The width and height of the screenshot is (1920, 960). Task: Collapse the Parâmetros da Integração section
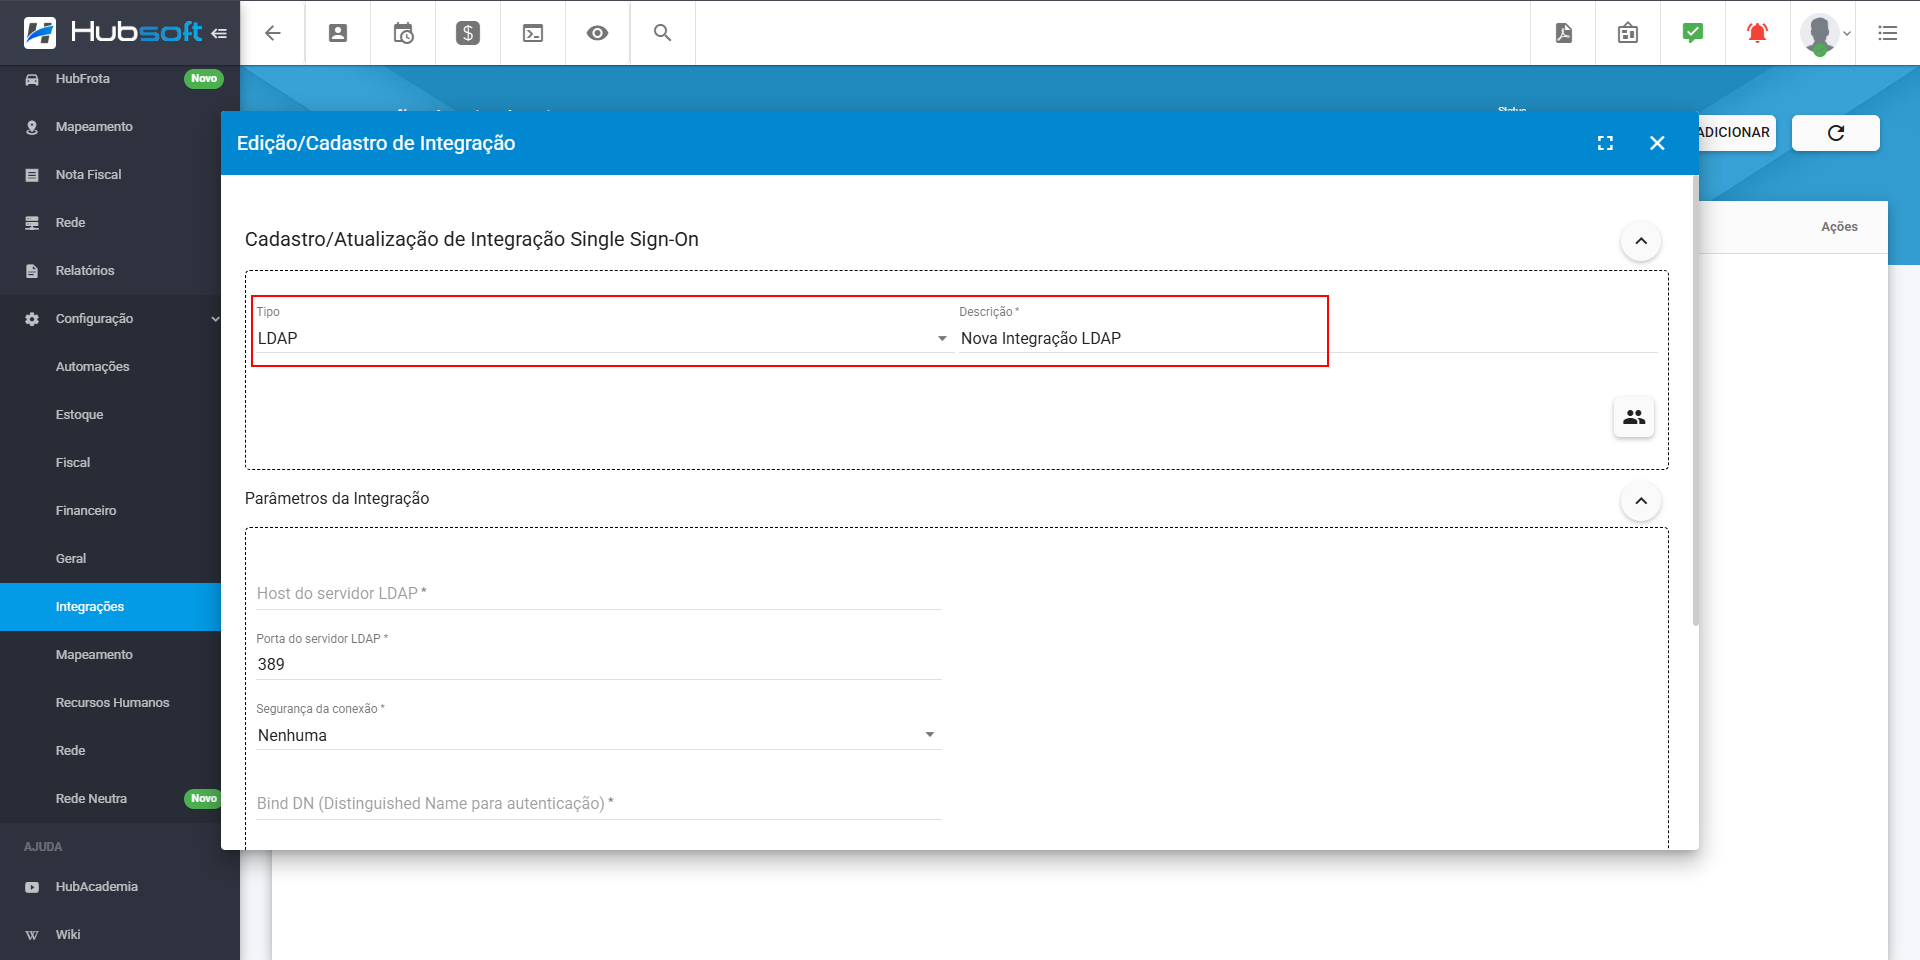tap(1641, 501)
